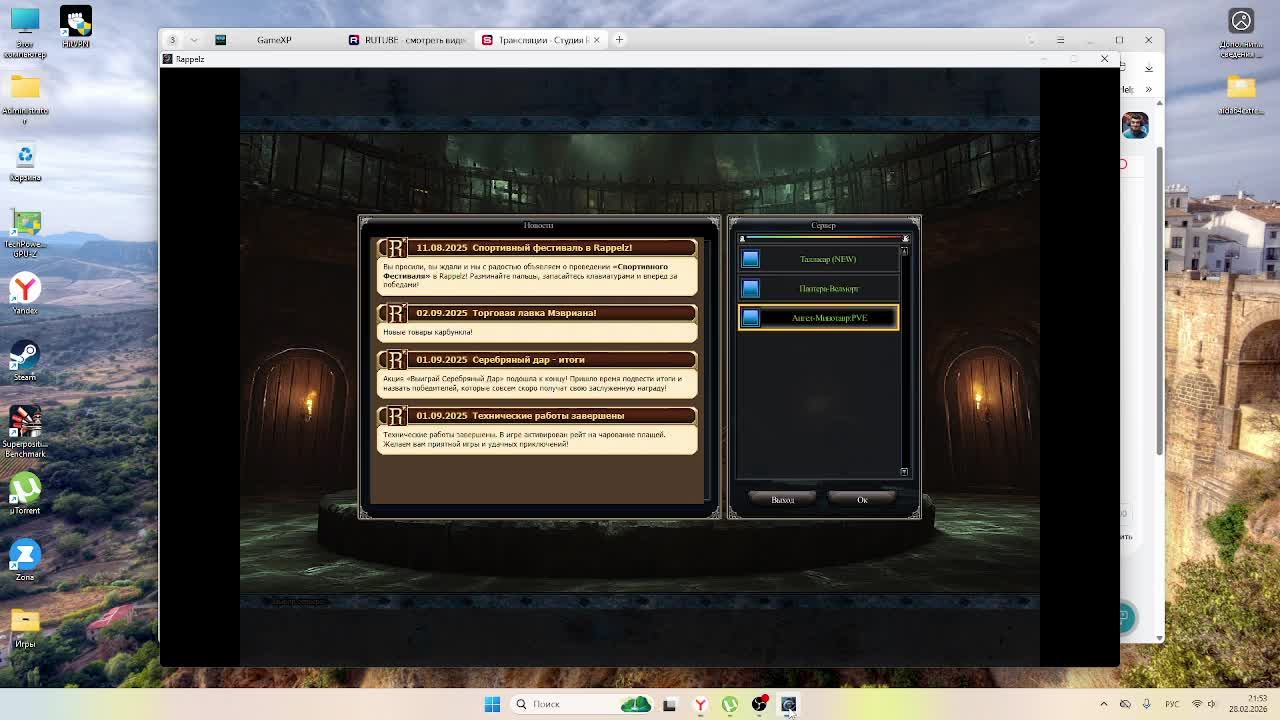
Task: Open the Administrator folder on desktop
Action: (x=25, y=98)
